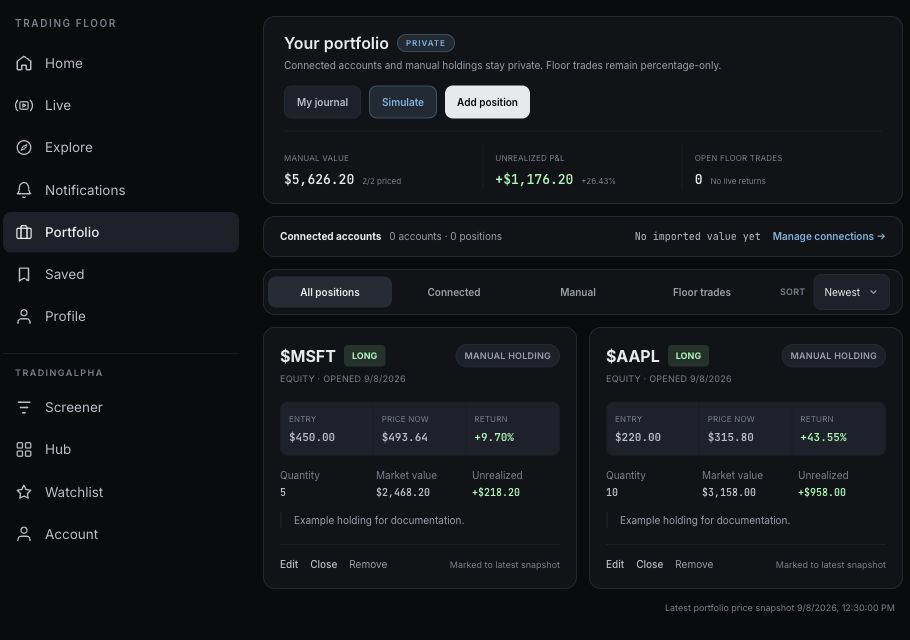Click the Hub grid icon
The width and height of the screenshot is (910, 640).
point(24,450)
